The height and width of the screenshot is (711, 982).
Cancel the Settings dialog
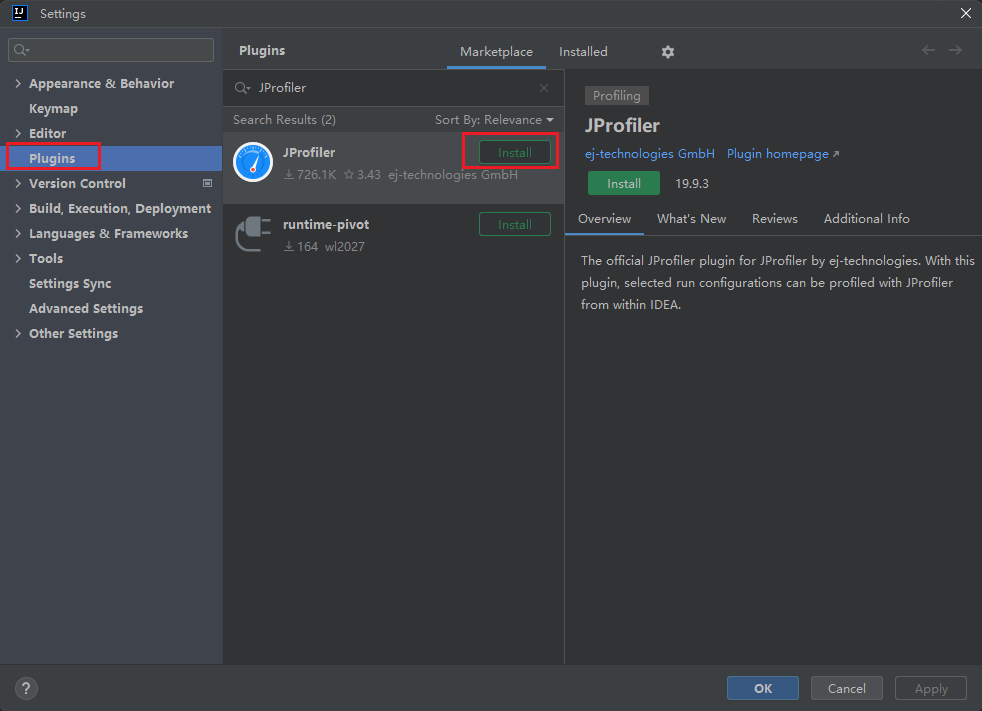click(x=847, y=688)
